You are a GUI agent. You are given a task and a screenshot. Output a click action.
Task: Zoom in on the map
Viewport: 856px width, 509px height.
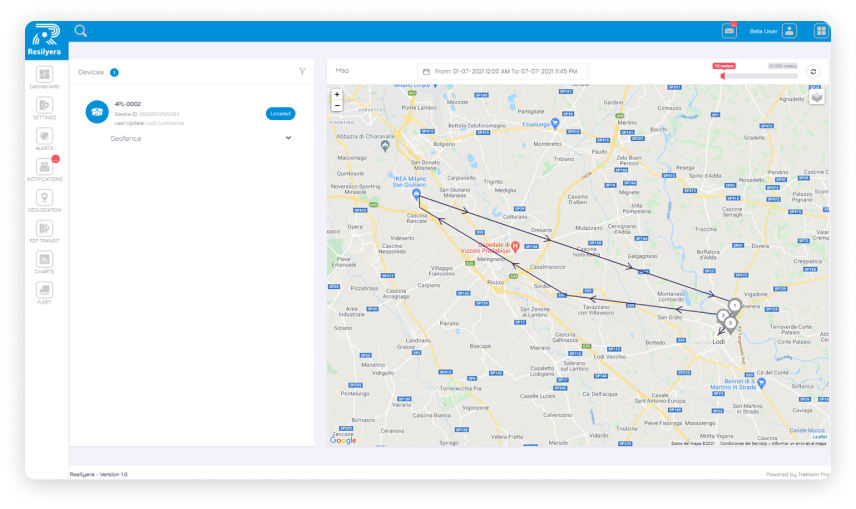tap(337, 94)
